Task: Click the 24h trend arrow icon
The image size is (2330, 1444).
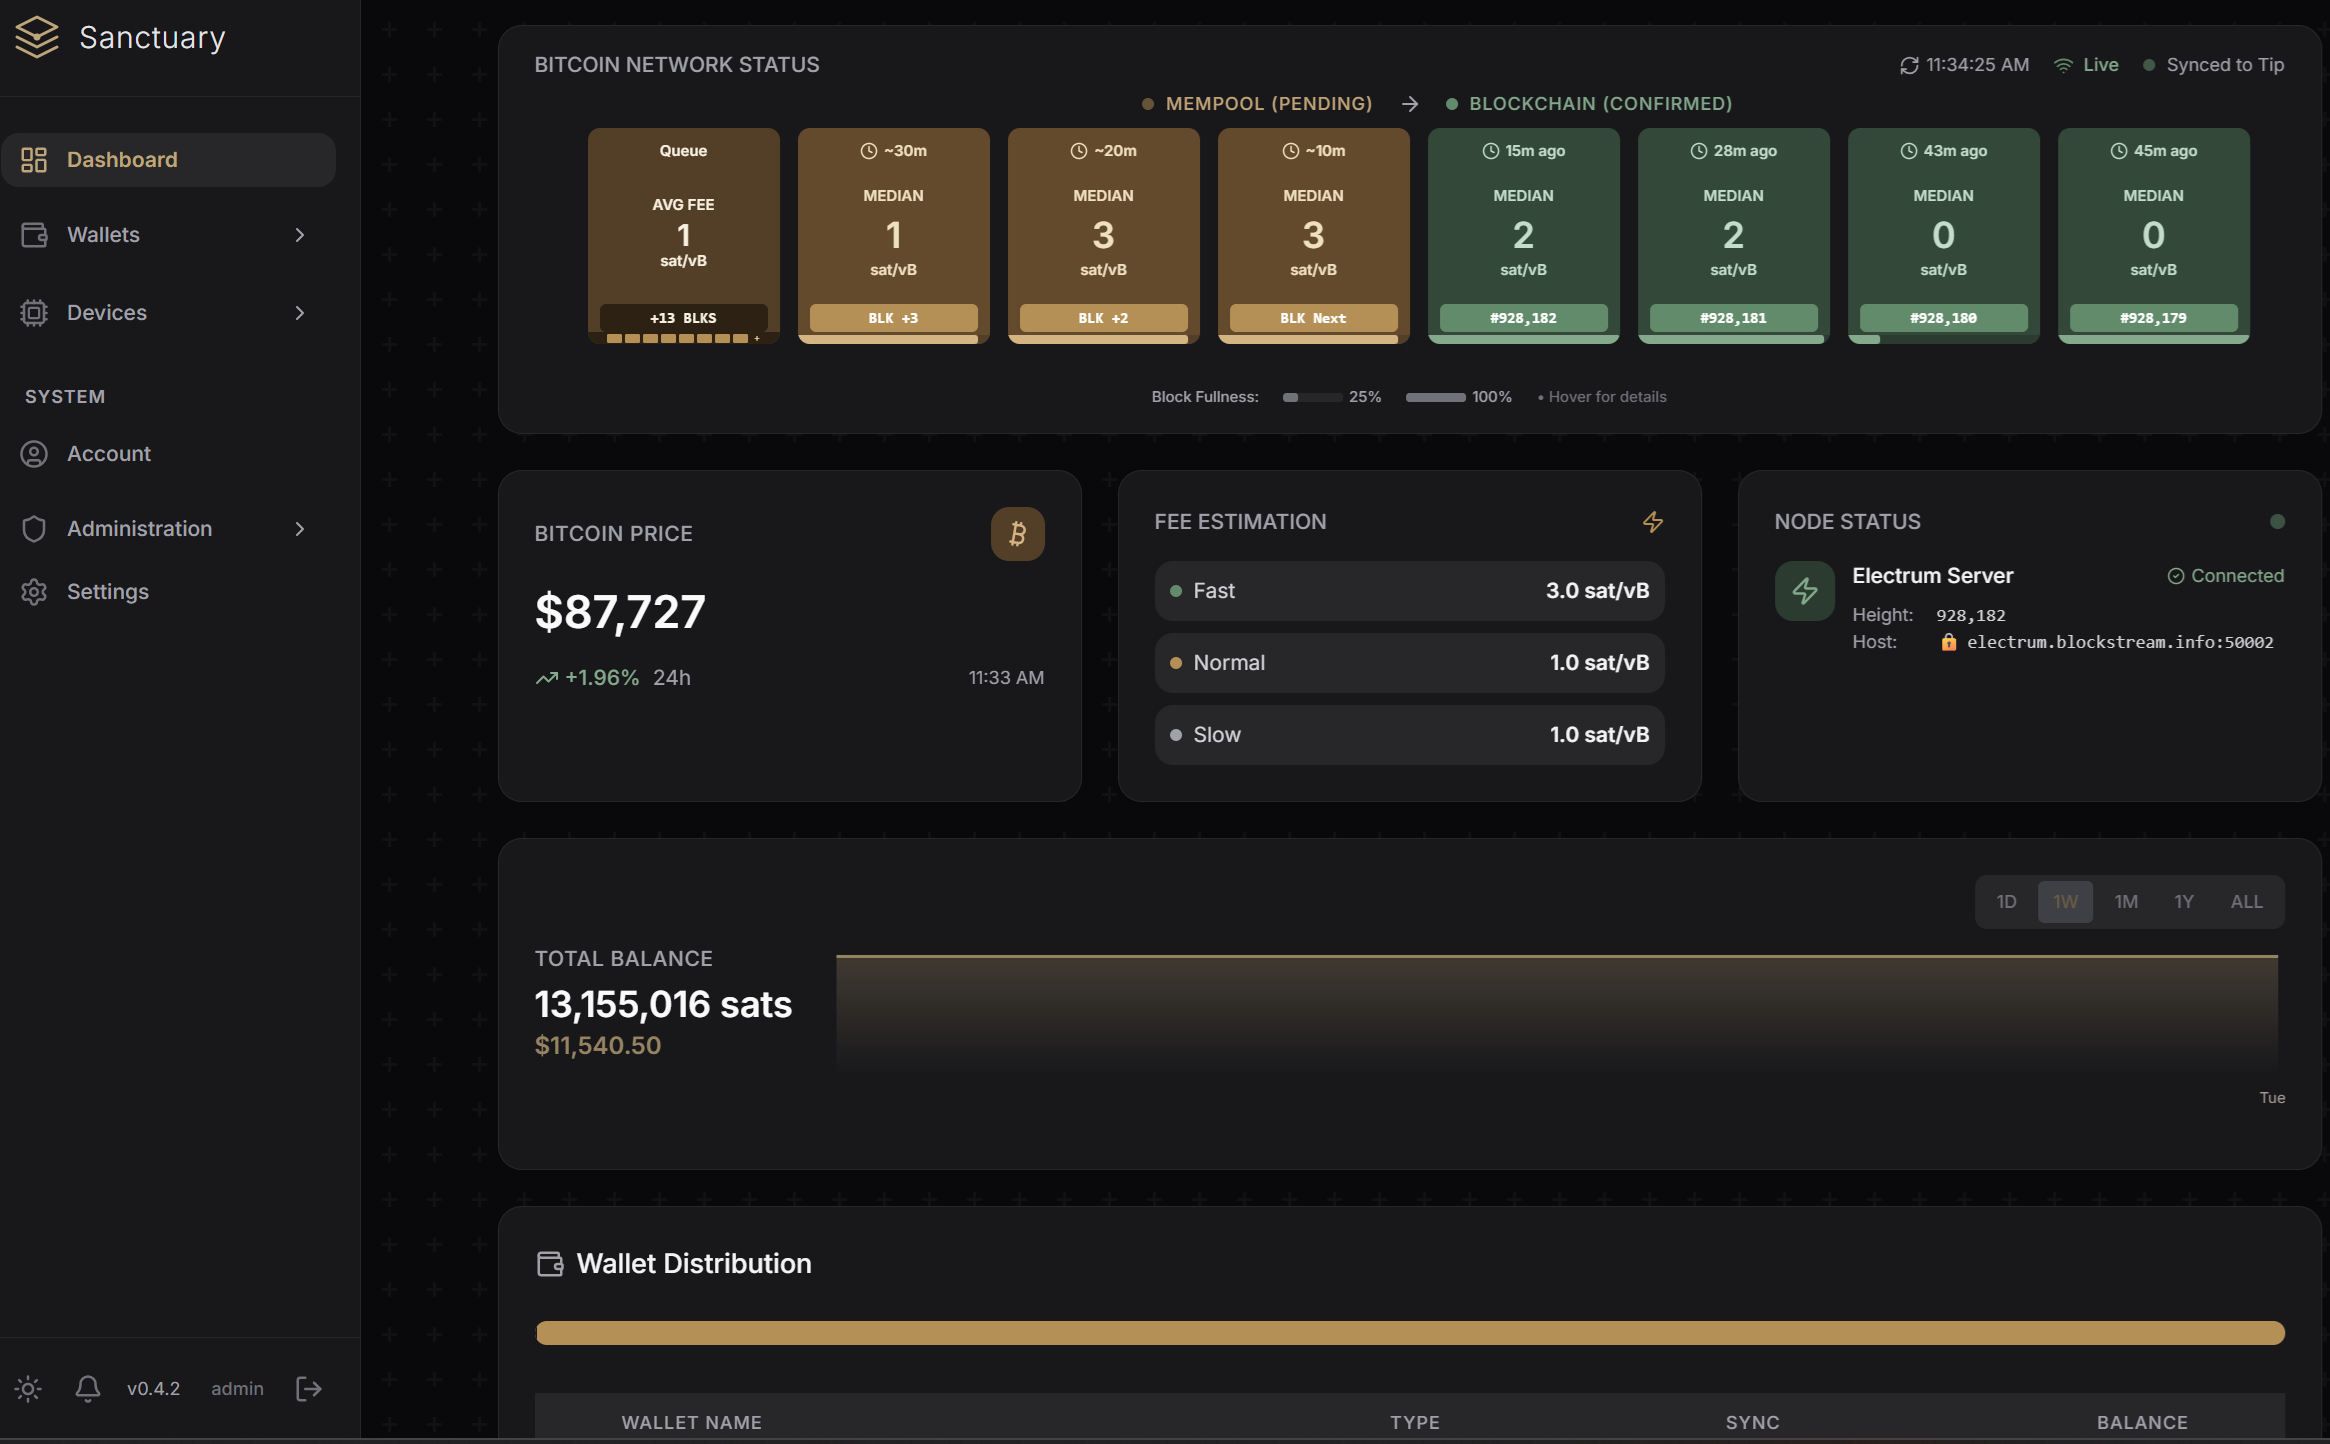Action: (547, 678)
